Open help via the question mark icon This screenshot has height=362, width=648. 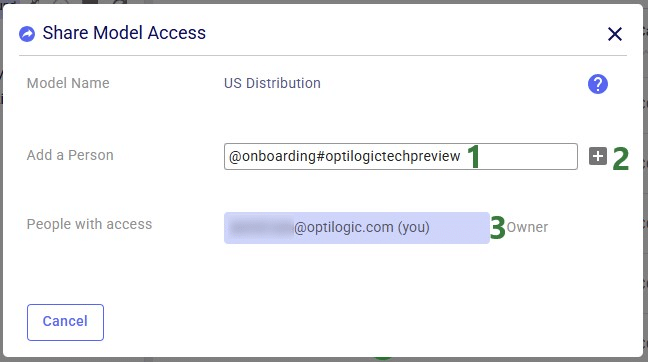[x=598, y=84]
